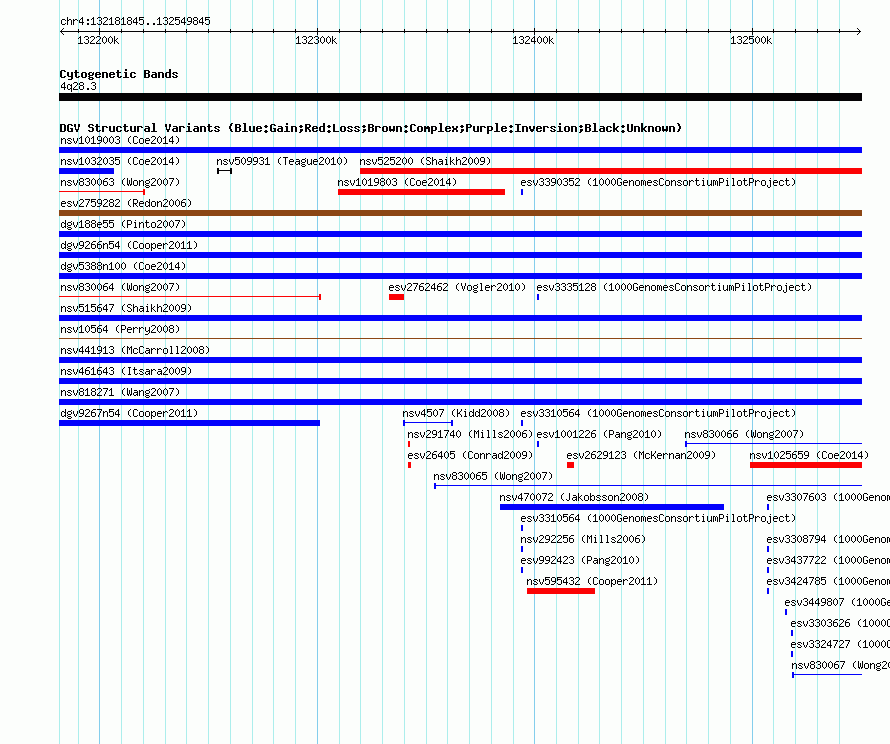
Task: Open variant nsv1032035 (Coe2014)
Action: point(120,161)
